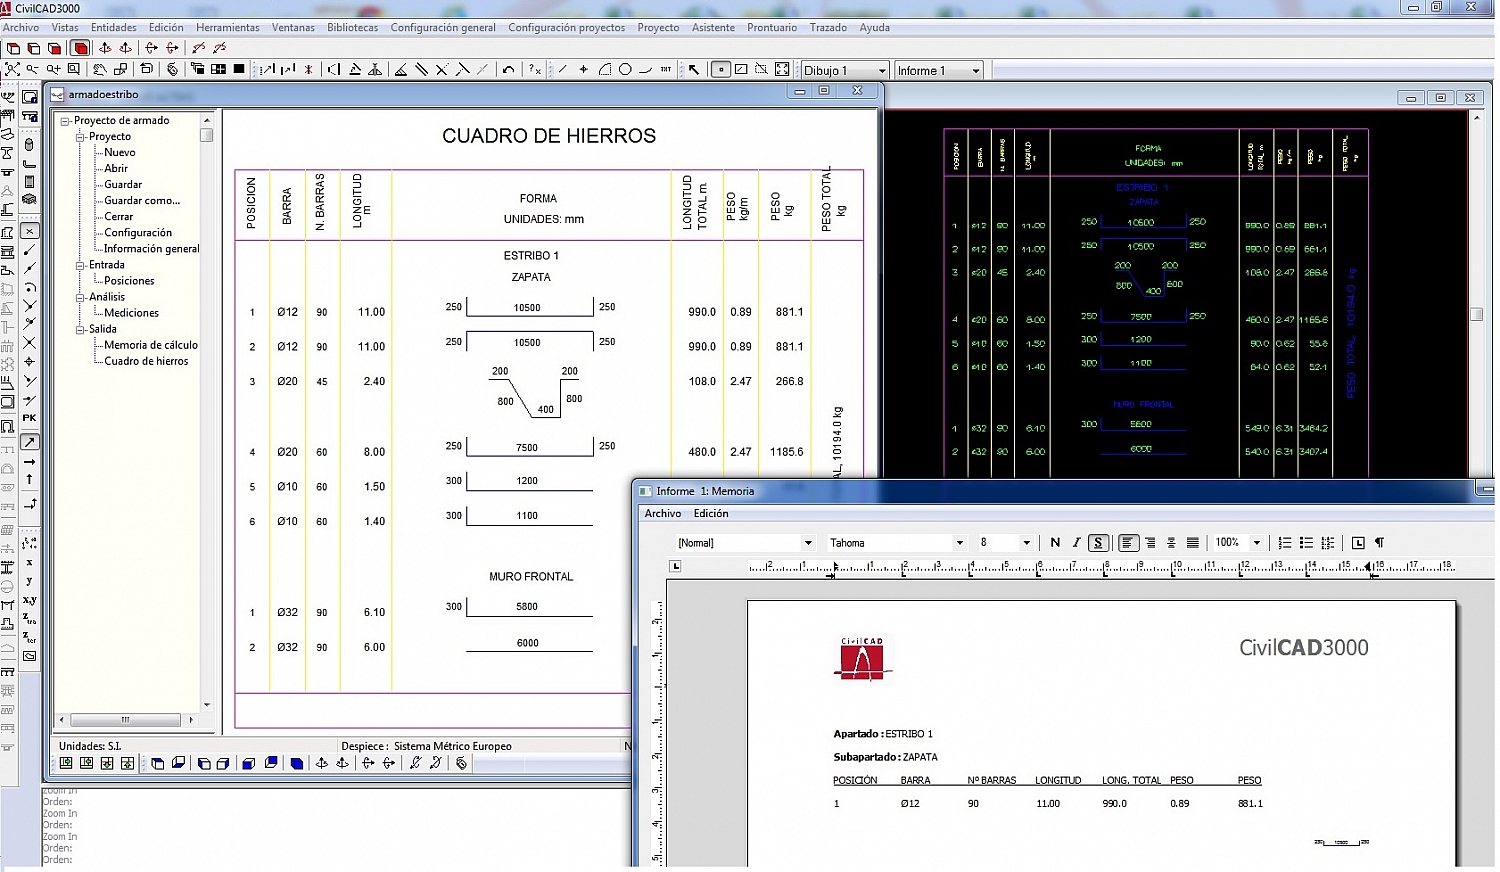1500x872 pixels.
Task: Toggle italic formatting in Informe
Action: tap(1076, 543)
